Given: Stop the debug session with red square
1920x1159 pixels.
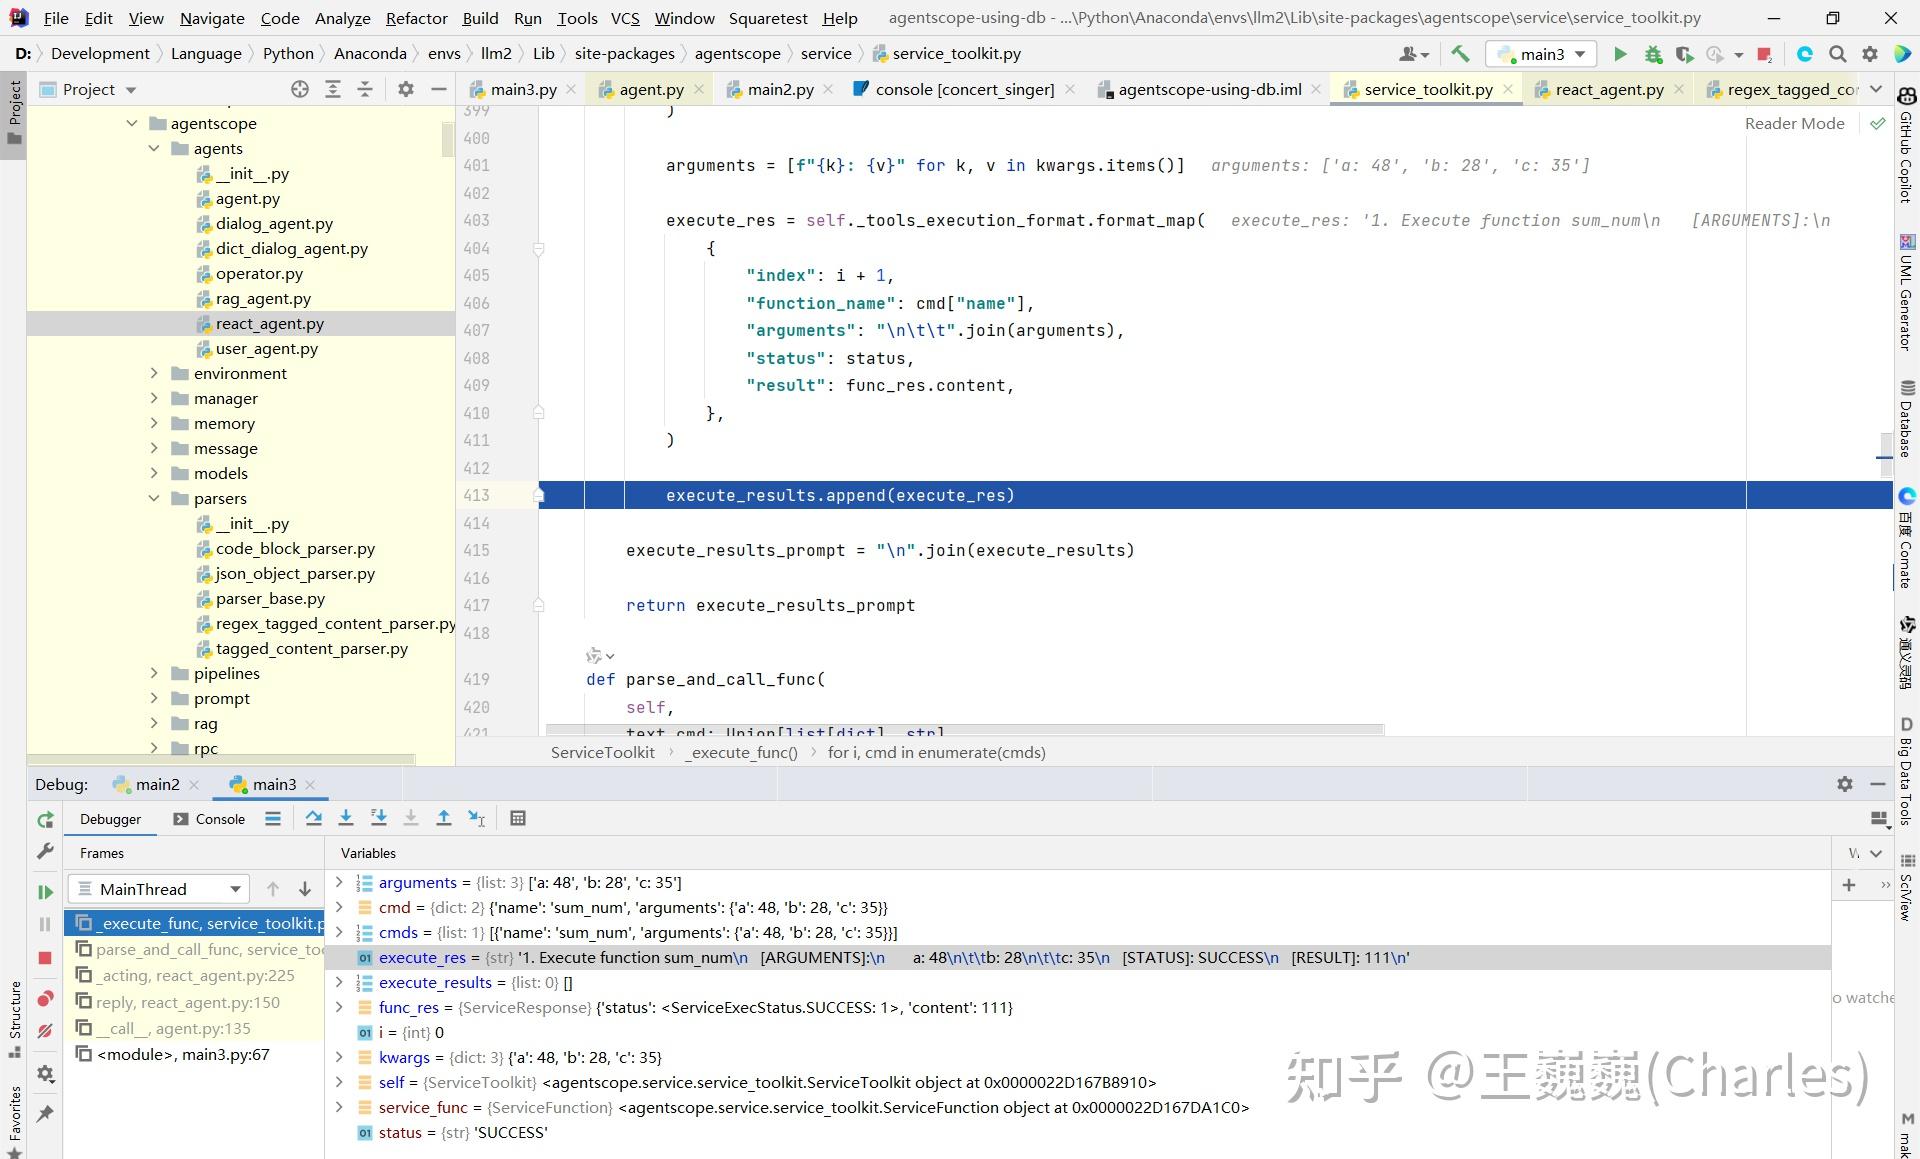Looking at the screenshot, I should click(x=45, y=957).
